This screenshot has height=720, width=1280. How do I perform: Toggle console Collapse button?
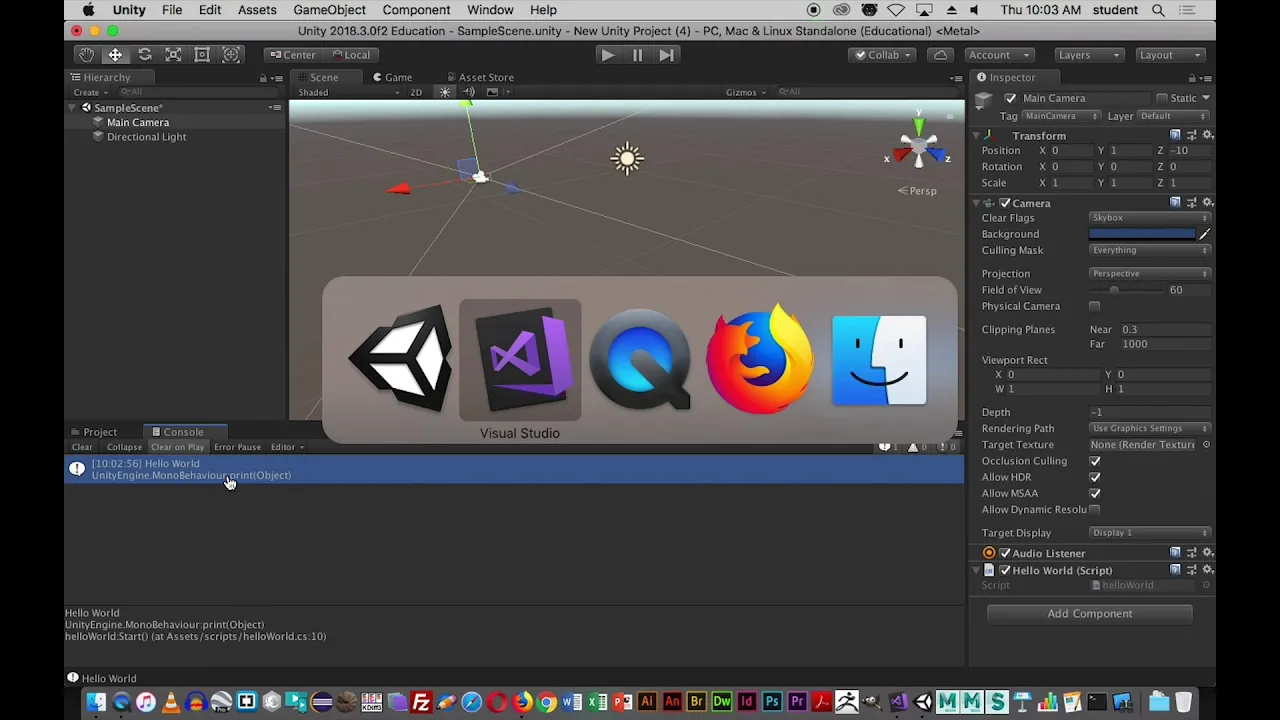(x=125, y=447)
